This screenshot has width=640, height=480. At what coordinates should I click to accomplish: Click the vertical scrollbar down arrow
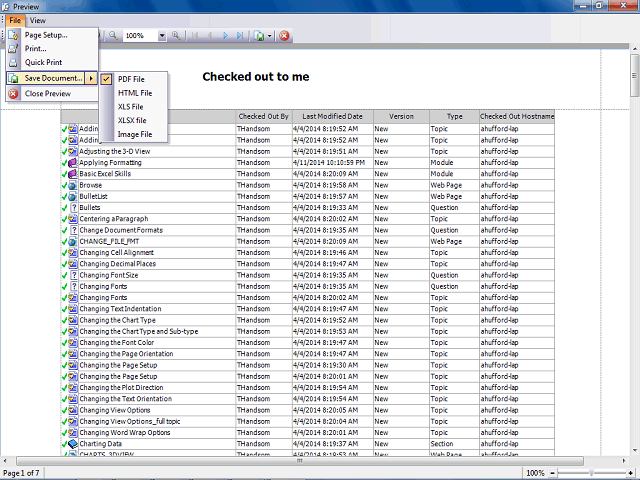coord(635,451)
